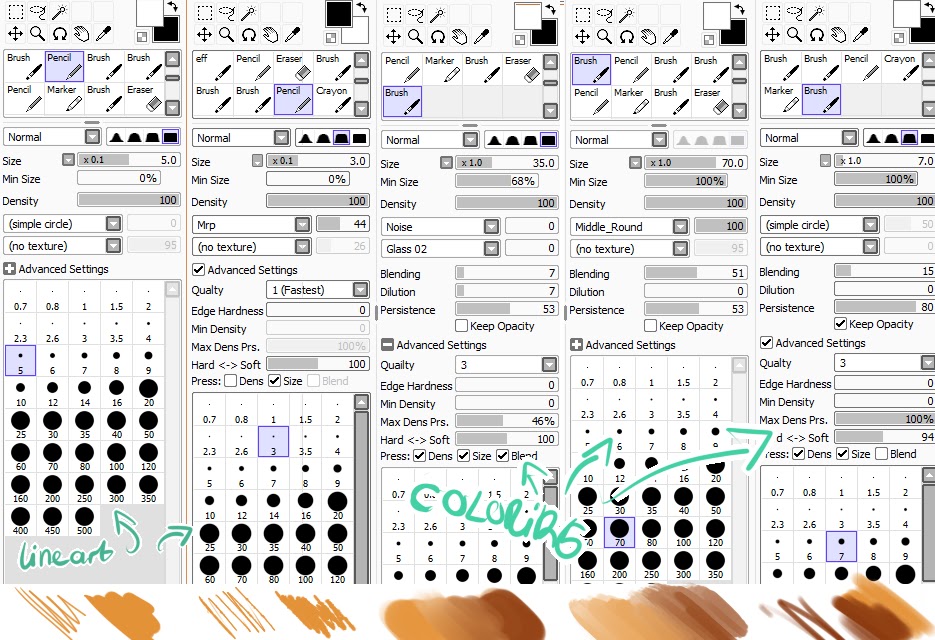Choose the 500 brush size preset dot
The width and height of the screenshot is (935, 640).
(85, 520)
